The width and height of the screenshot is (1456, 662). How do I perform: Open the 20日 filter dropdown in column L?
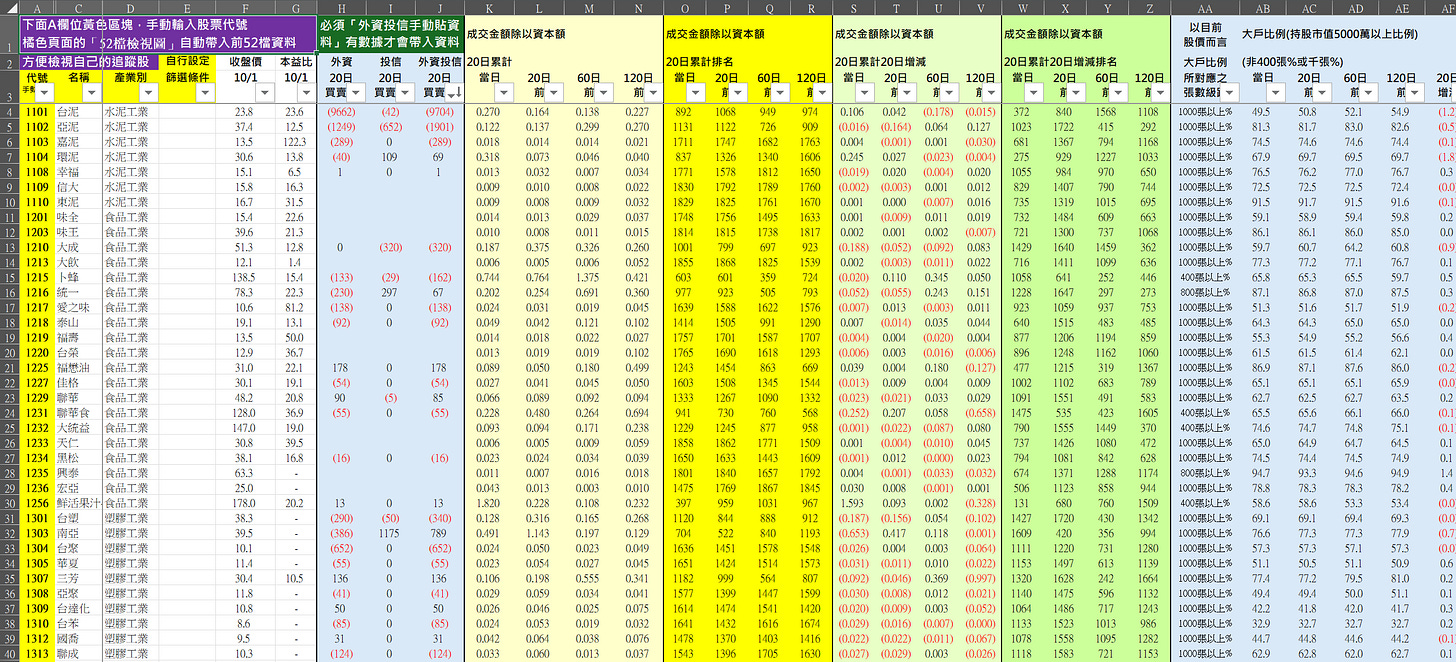553,93
